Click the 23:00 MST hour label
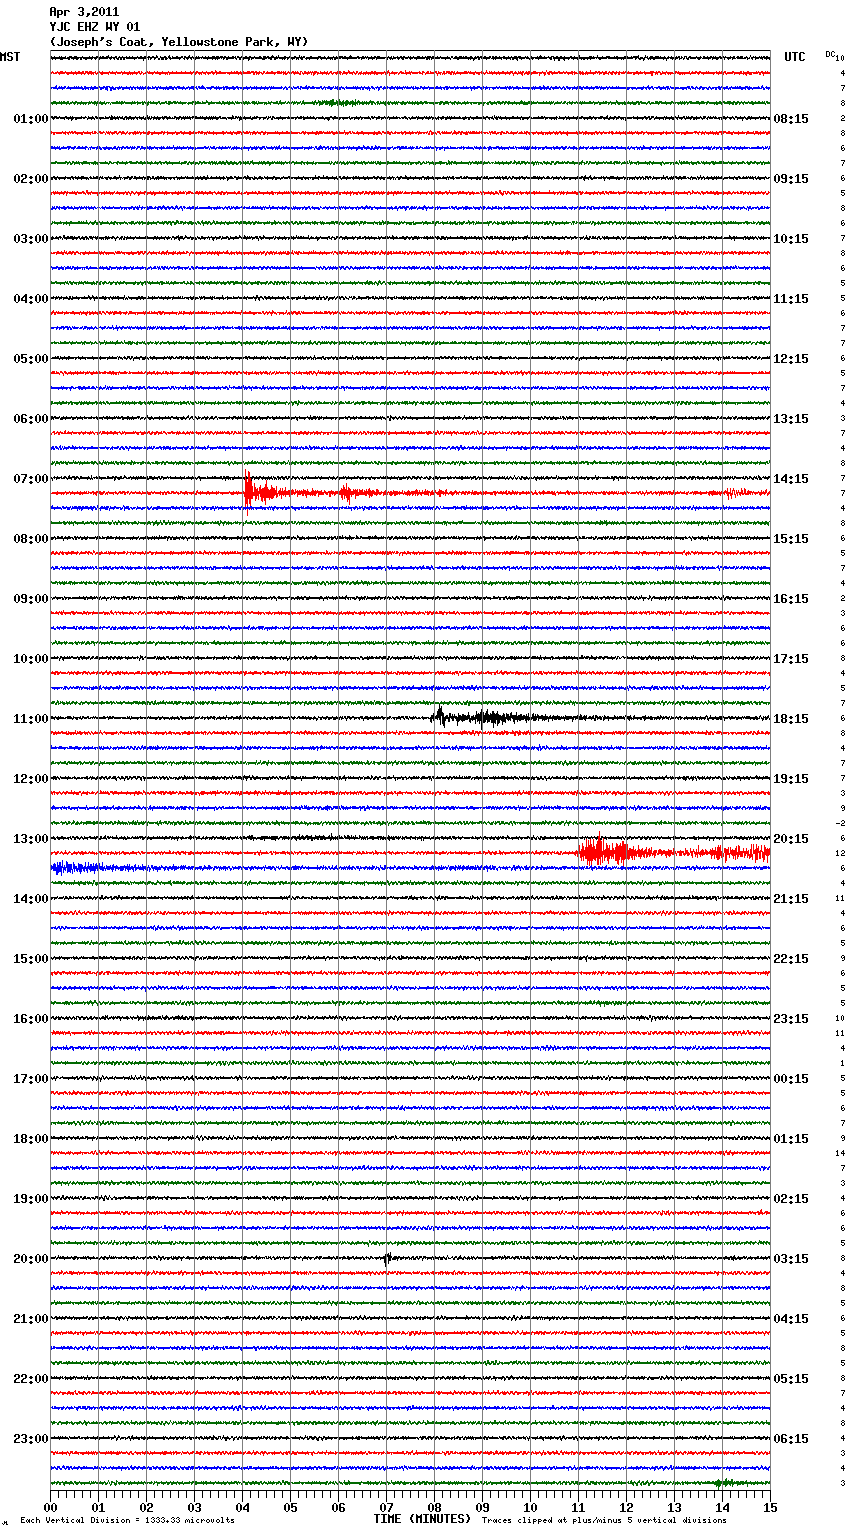 (x=30, y=1439)
